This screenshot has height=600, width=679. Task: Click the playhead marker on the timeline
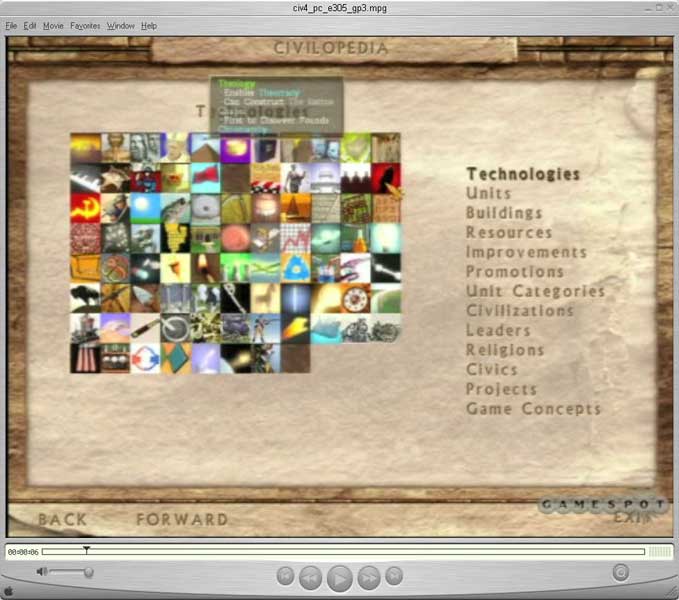point(86,550)
